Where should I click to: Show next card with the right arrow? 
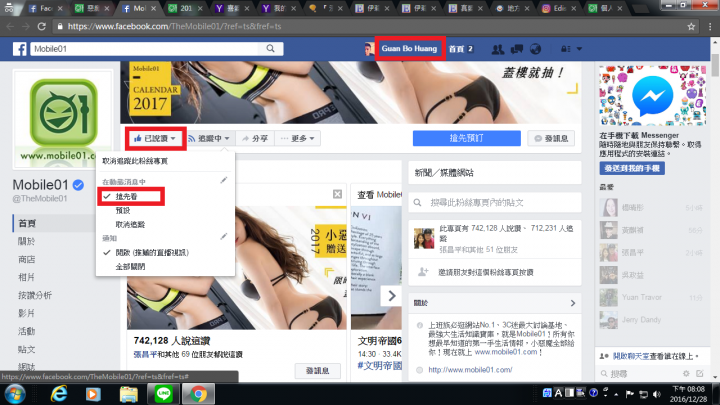click(391, 296)
